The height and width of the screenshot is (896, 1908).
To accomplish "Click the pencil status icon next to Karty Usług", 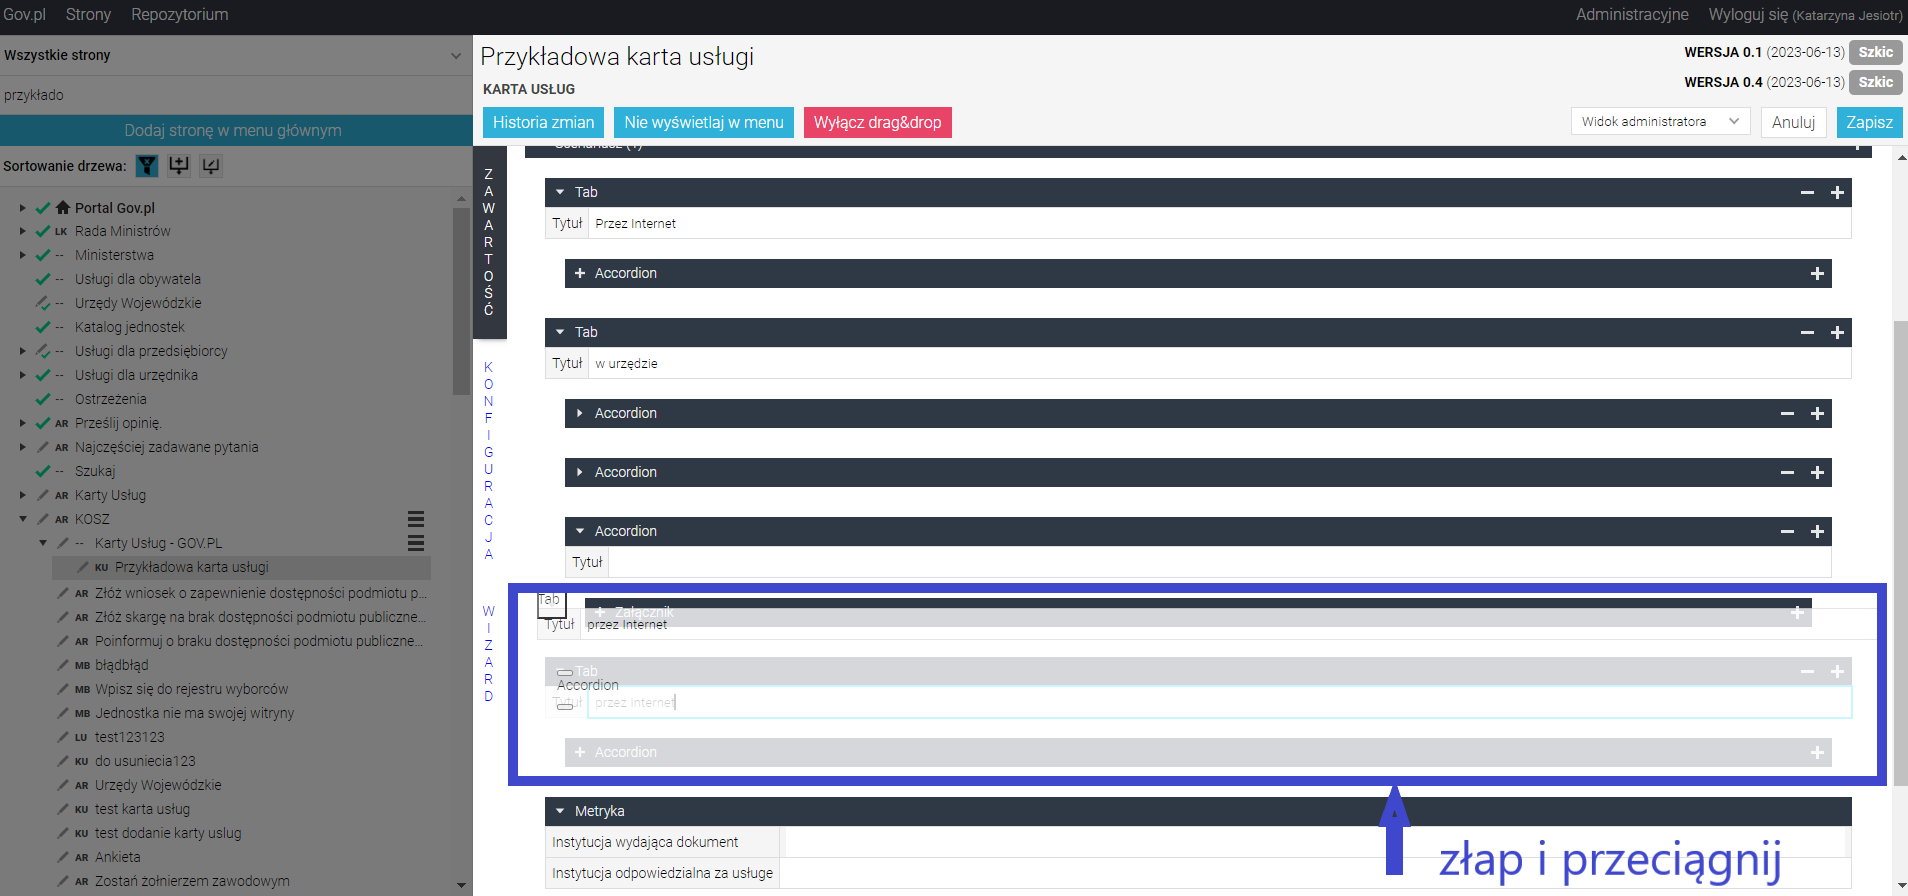I will point(43,495).
